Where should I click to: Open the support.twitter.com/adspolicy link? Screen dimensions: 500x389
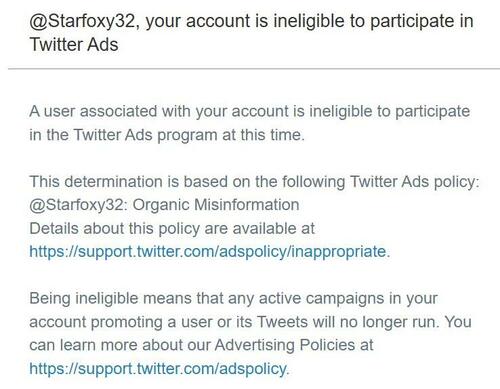(159, 369)
